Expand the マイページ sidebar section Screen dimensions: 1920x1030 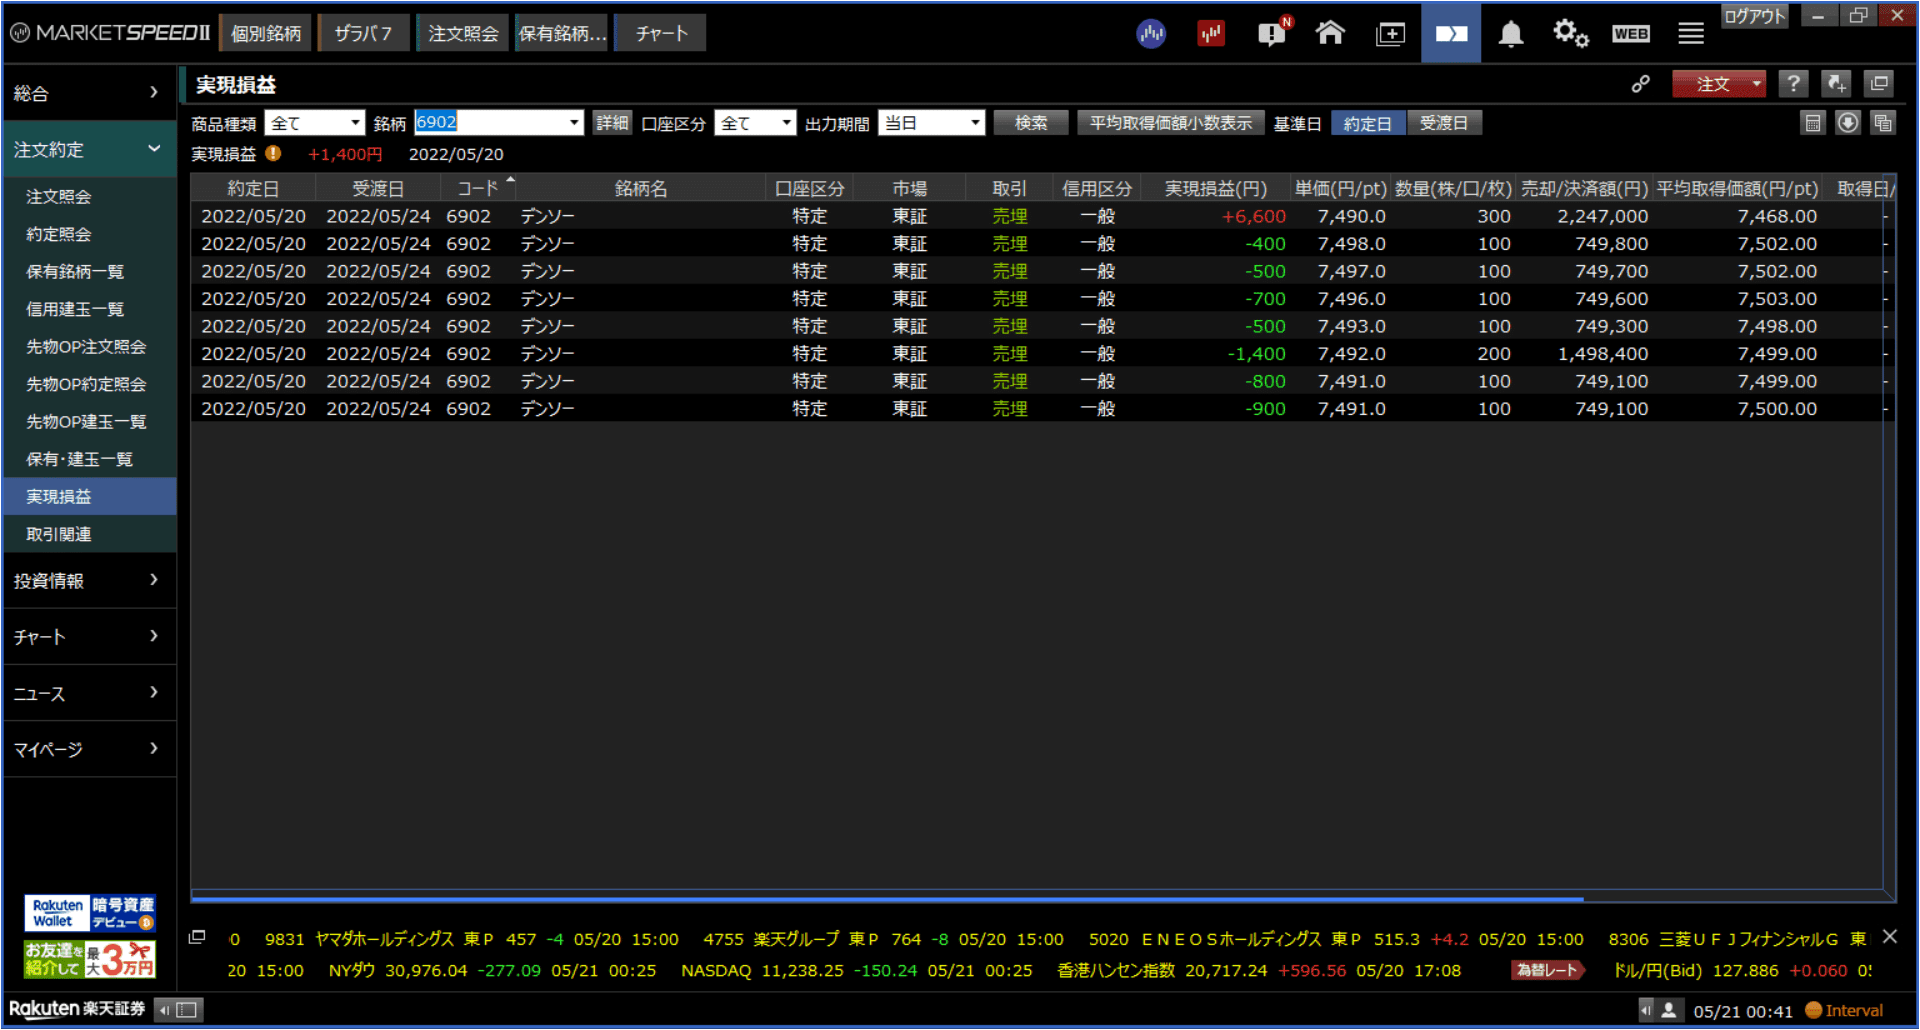88,749
